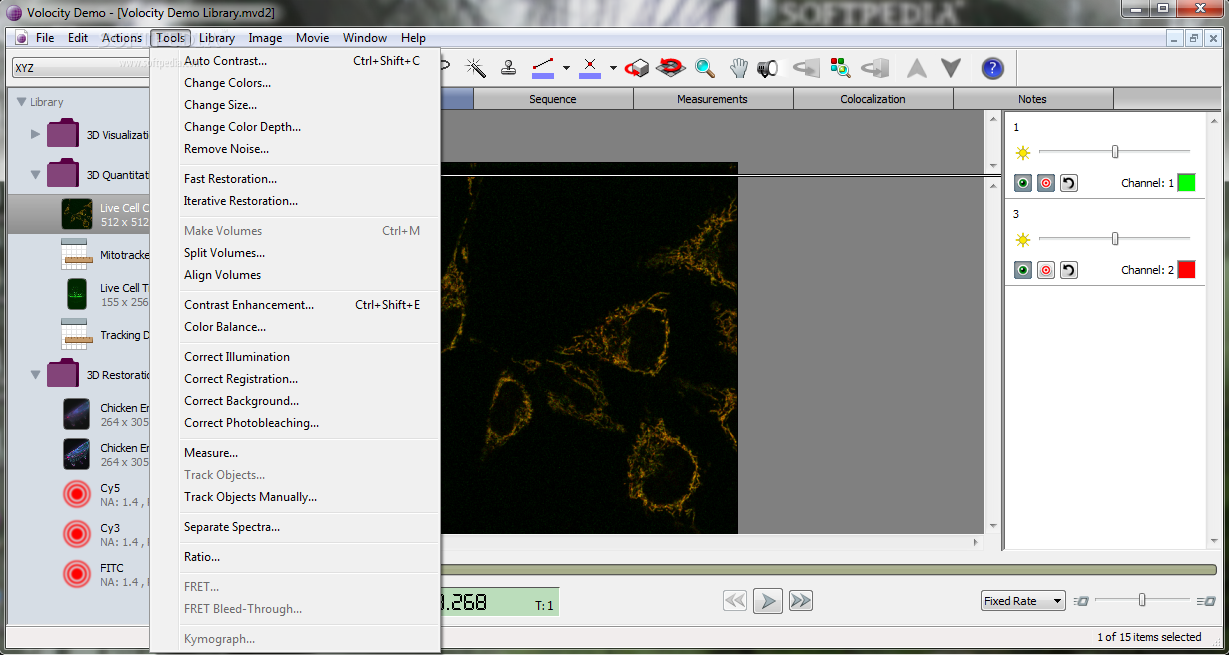Image resolution: width=1229 pixels, height=655 pixels.
Task: Open point tool dropdown arrow
Action: click(x=613, y=68)
